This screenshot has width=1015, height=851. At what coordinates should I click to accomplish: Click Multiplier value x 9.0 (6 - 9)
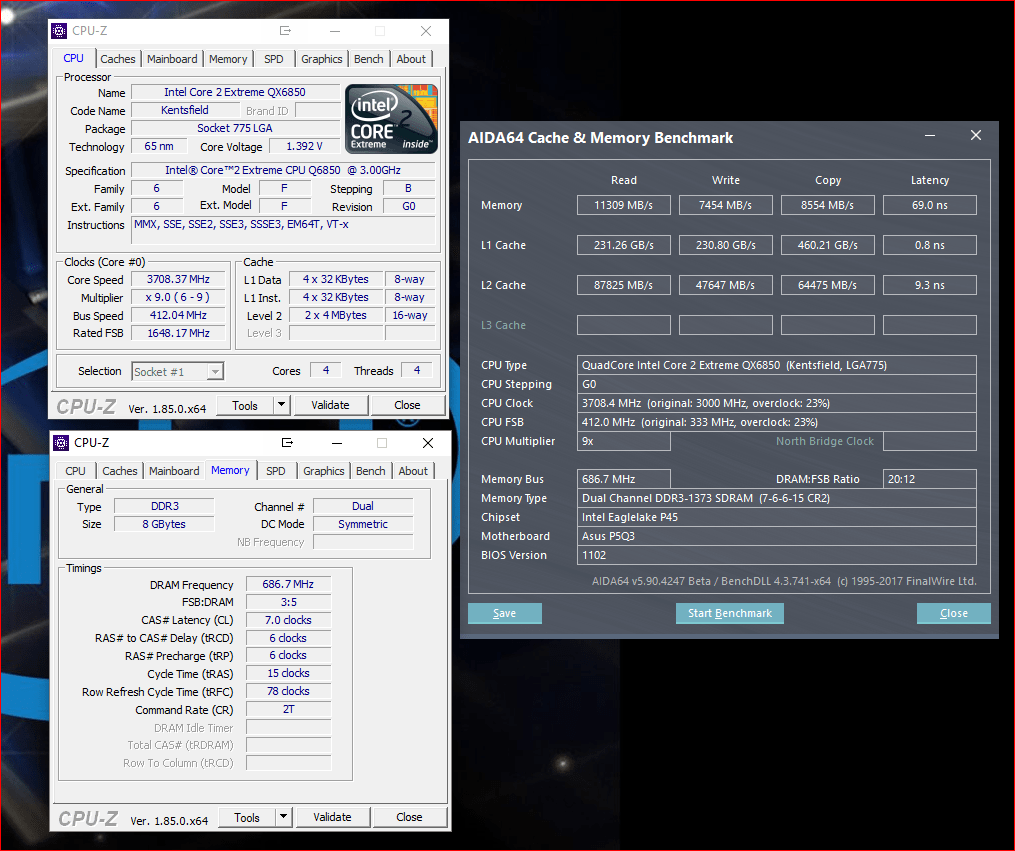178,298
